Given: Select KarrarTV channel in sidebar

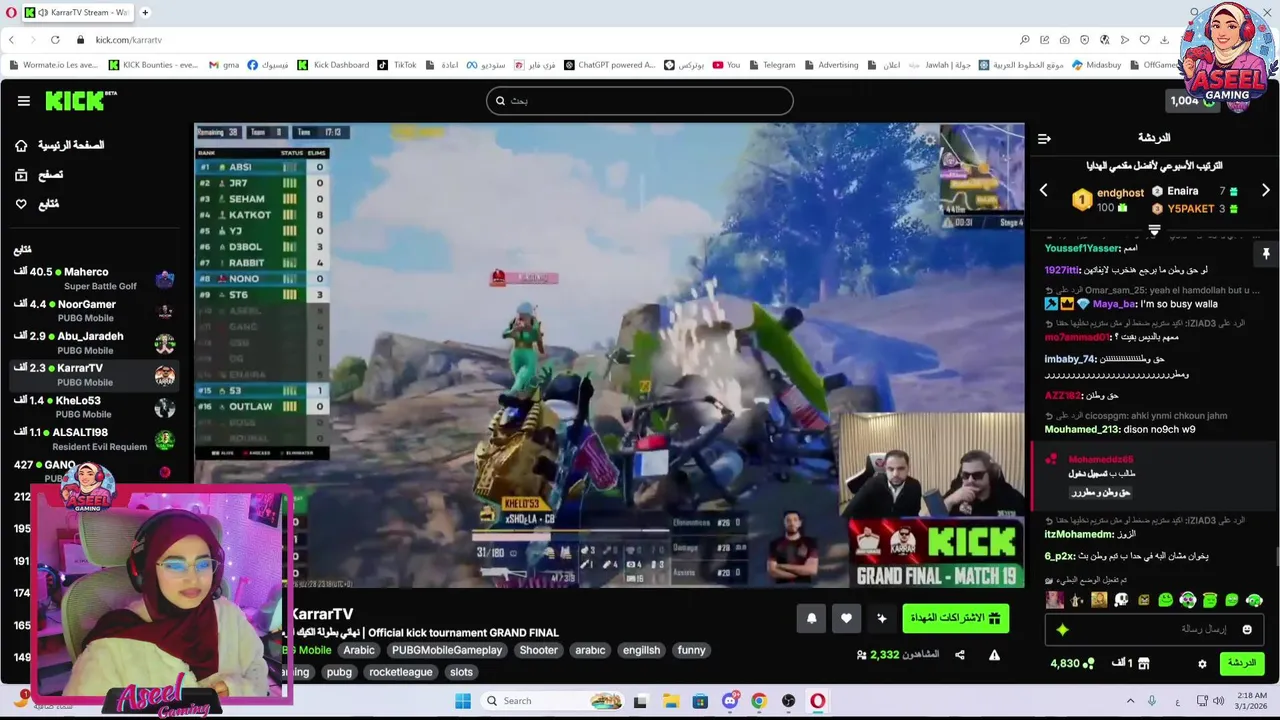Looking at the screenshot, I should pos(95,374).
